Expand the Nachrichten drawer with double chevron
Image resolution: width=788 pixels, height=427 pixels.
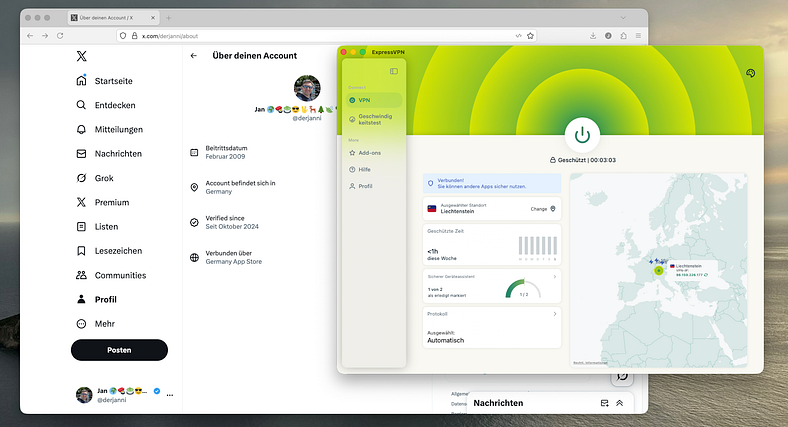620,402
